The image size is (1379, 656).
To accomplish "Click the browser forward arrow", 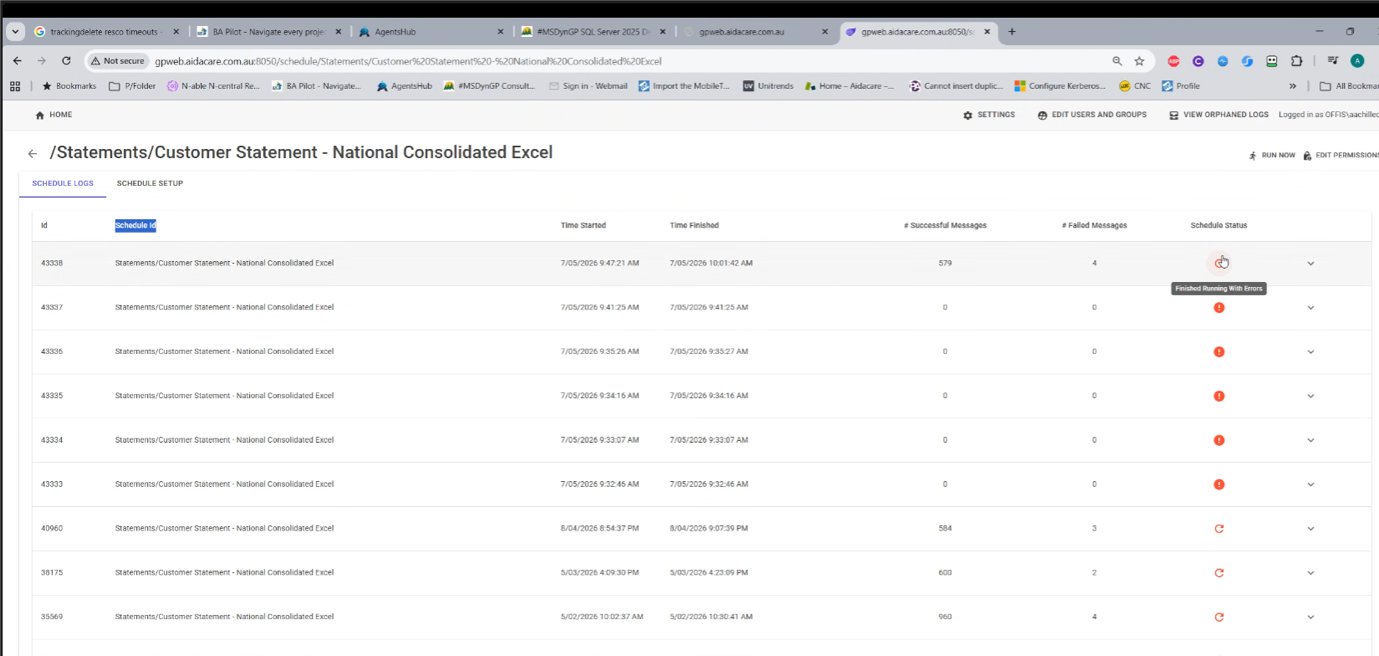I will pos(41,61).
